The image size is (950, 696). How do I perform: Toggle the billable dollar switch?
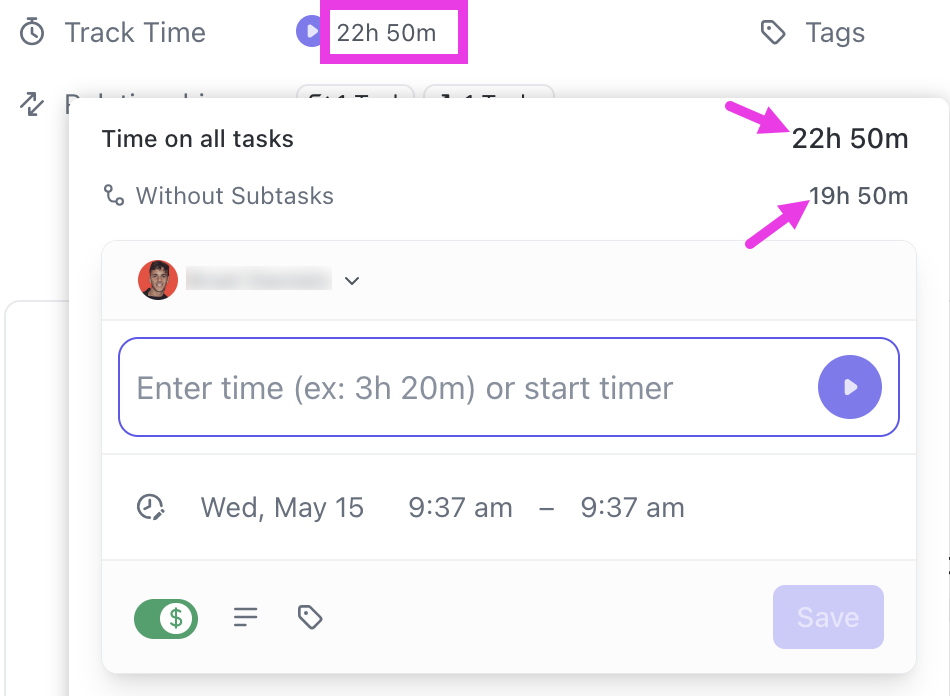[165, 617]
